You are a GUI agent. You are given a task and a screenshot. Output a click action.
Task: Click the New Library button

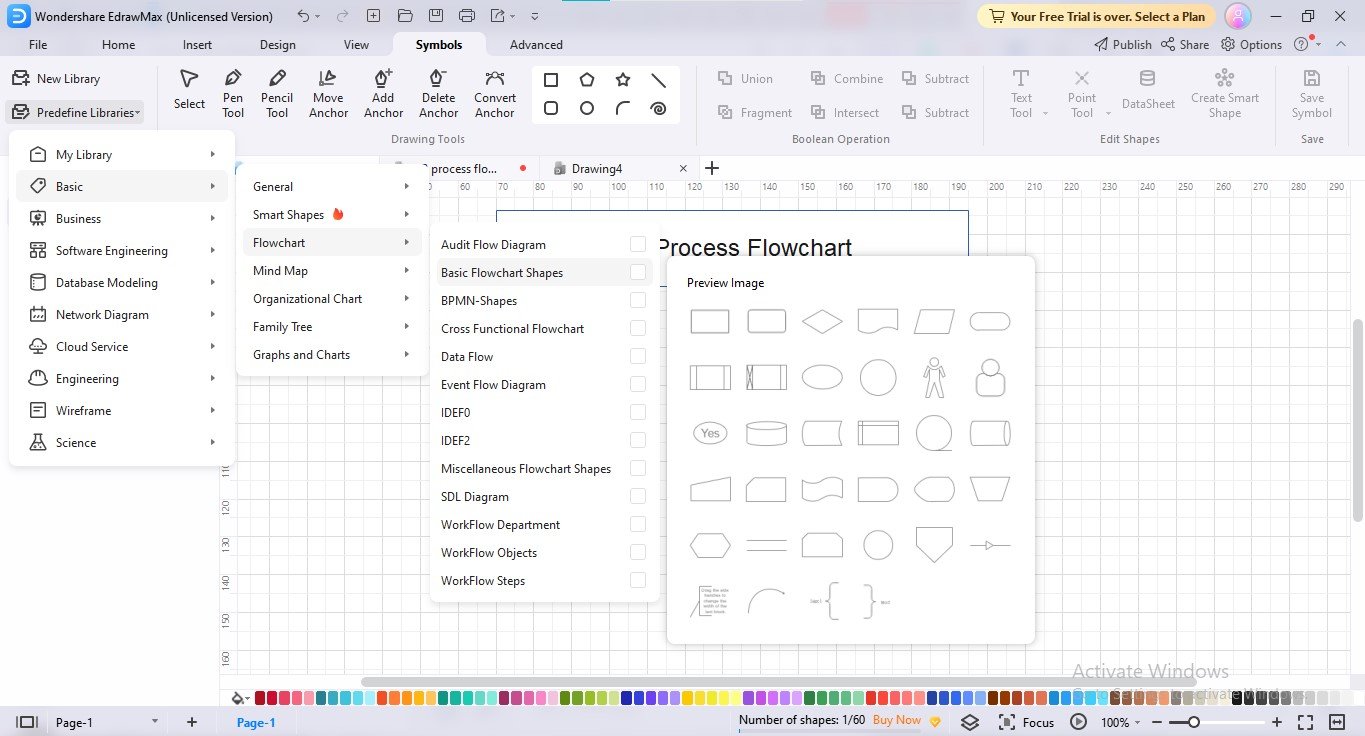(57, 78)
